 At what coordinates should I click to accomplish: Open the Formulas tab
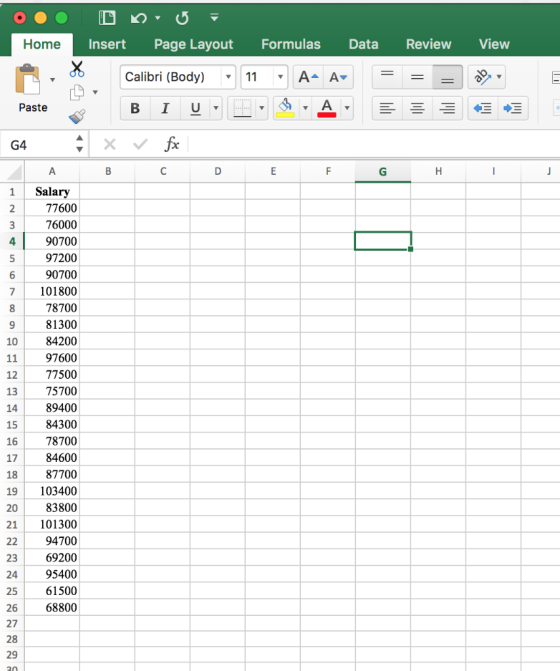(x=291, y=44)
